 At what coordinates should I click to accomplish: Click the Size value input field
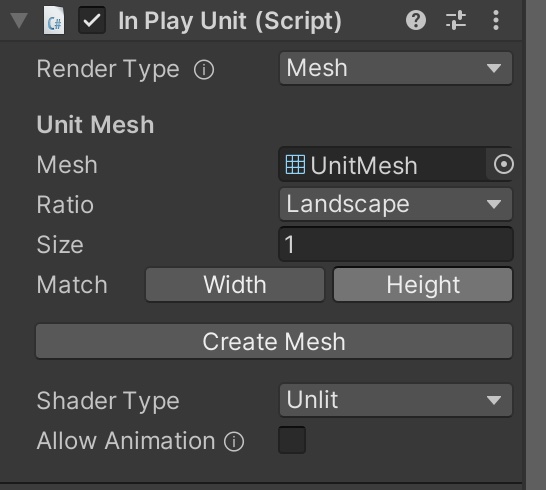tap(396, 244)
